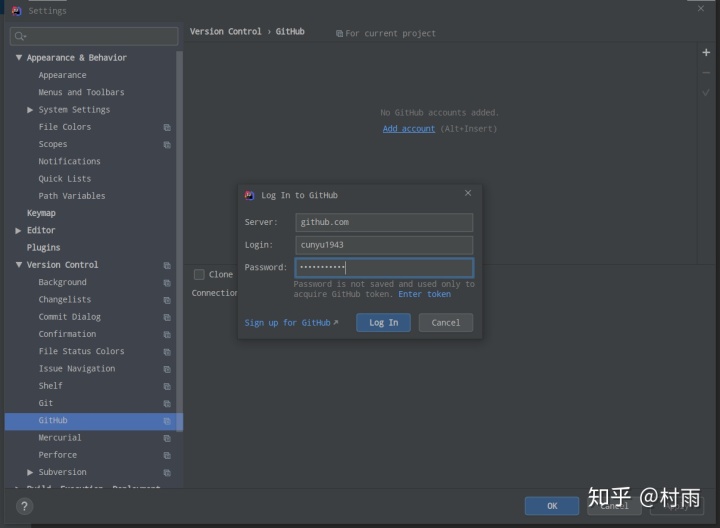Screen dimensions: 720x528
Task: Expand the Subversion node
Action: coord(30,472)
